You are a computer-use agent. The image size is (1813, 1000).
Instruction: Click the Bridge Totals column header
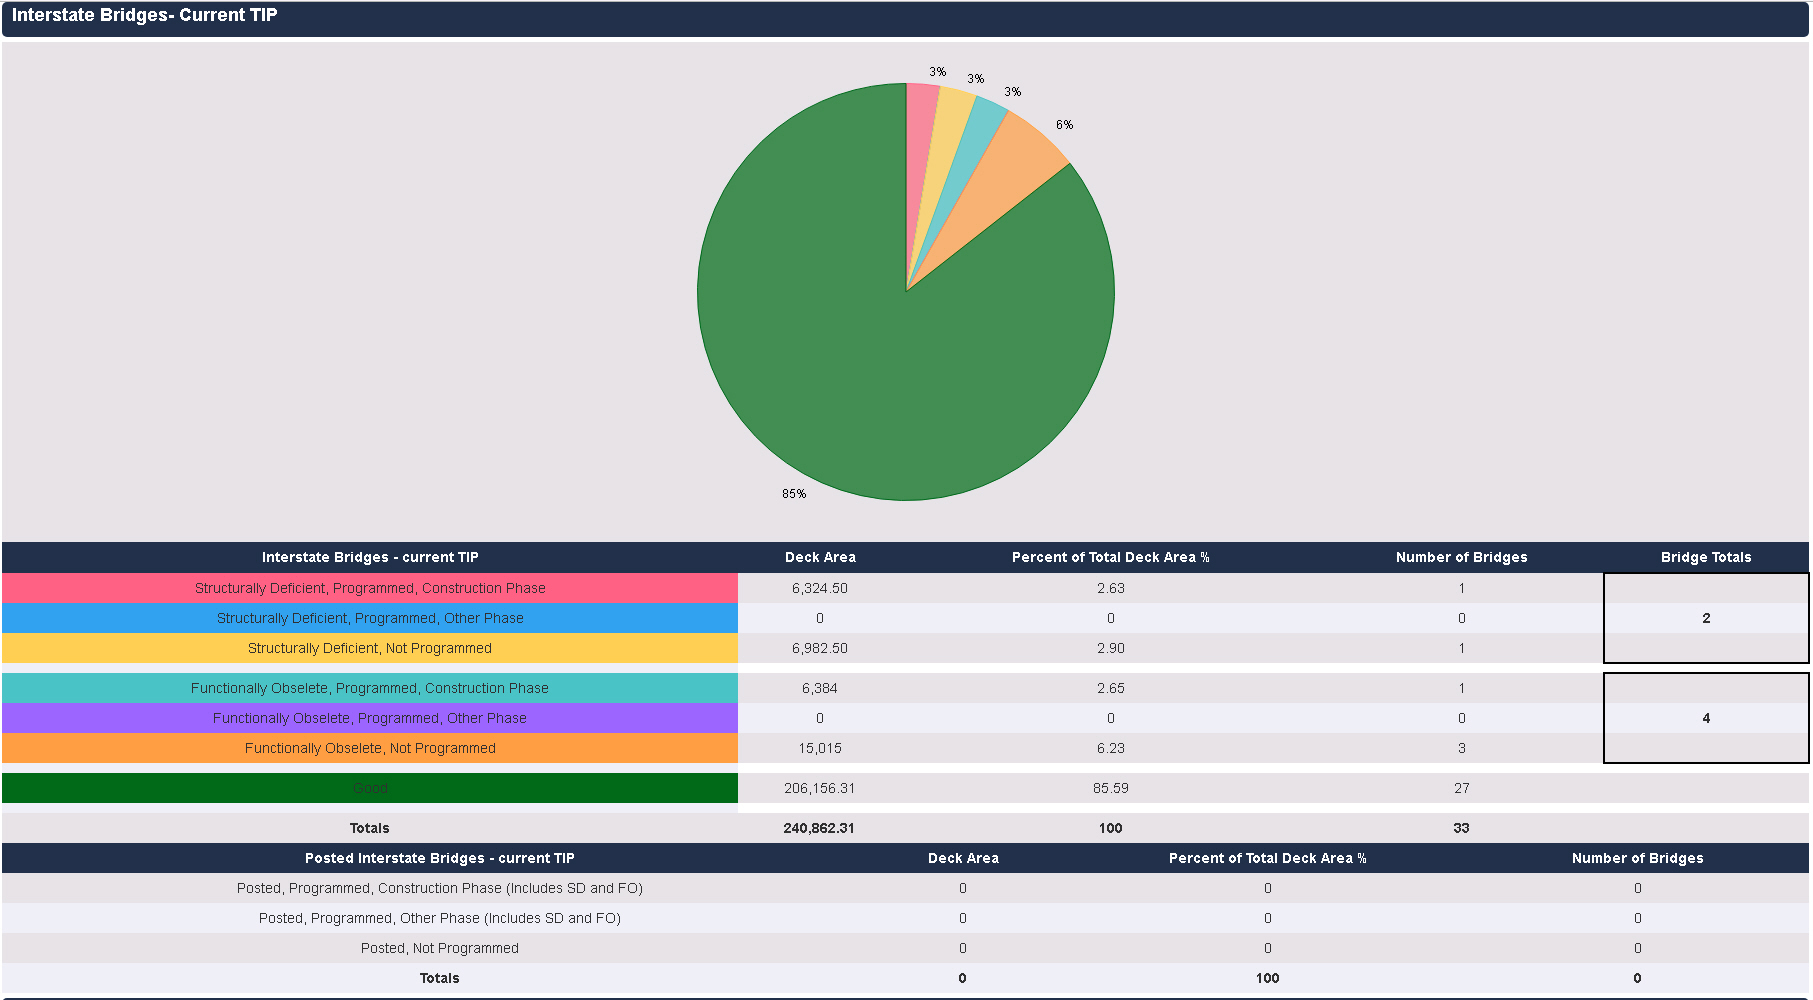1706,557
